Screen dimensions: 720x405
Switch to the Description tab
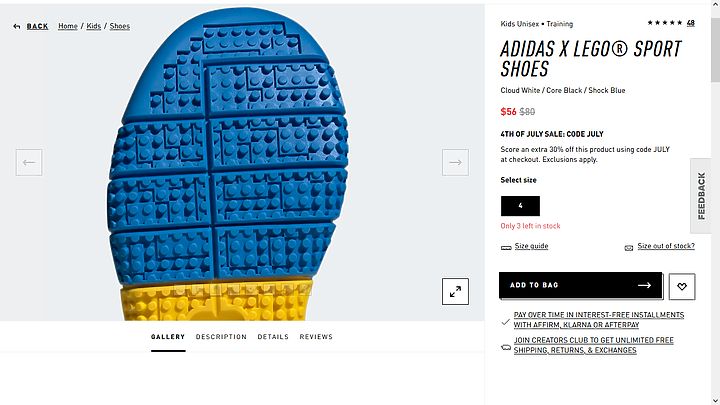coord(221,337)
